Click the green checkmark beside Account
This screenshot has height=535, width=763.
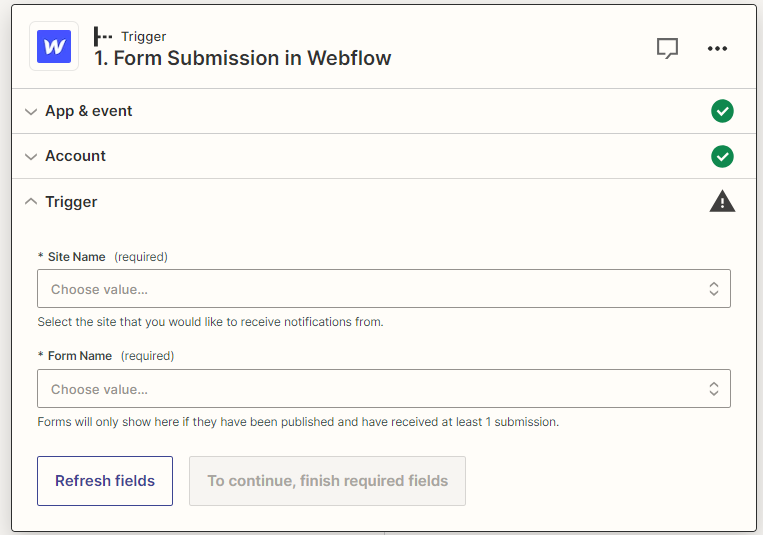coord(722,156)
